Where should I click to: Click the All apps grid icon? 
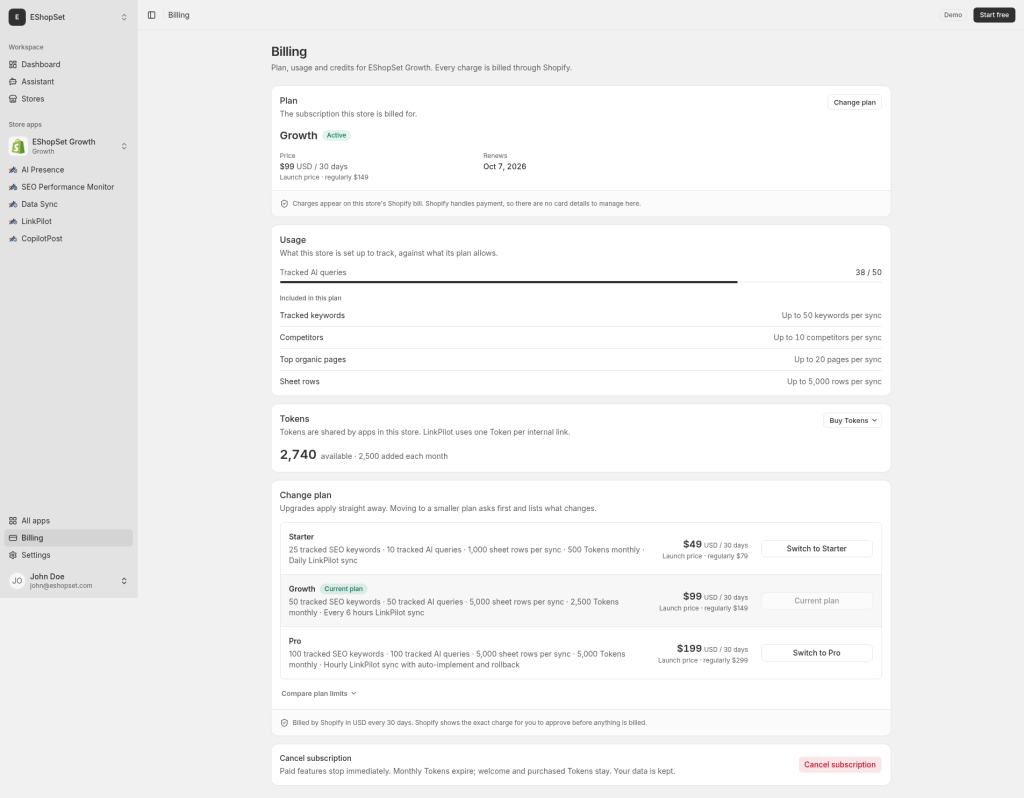coord(13,521)
